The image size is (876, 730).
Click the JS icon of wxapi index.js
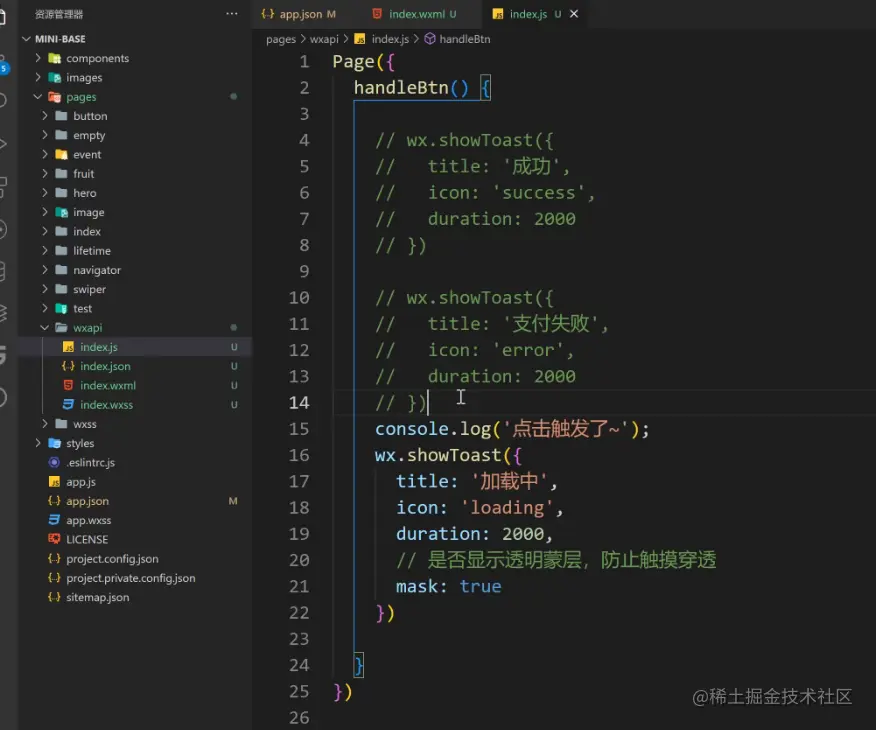pos(68,347)
